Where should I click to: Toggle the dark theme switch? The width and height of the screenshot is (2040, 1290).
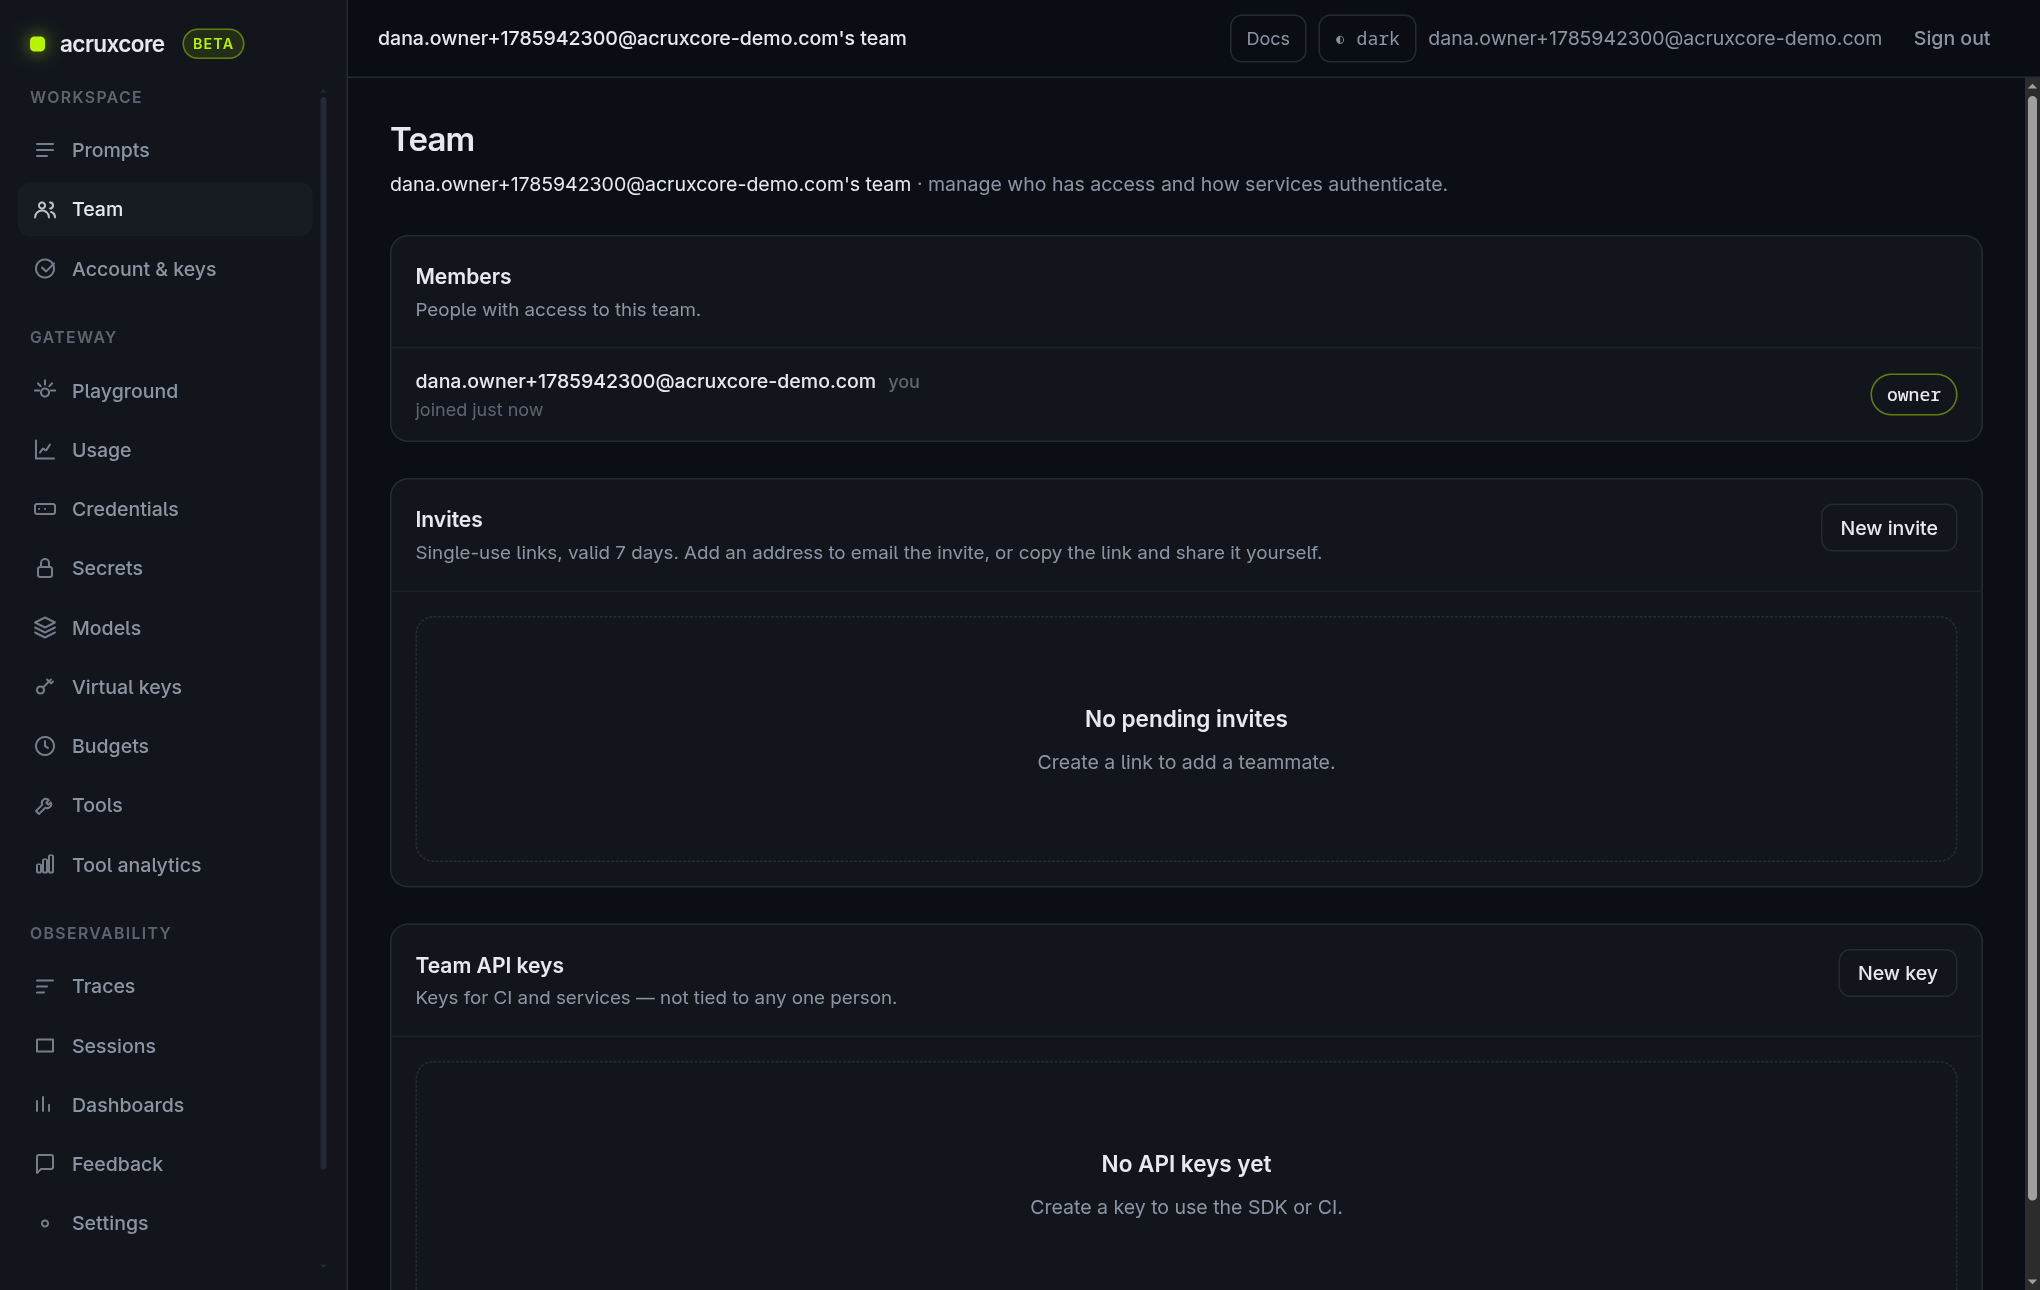point(1367,39)
